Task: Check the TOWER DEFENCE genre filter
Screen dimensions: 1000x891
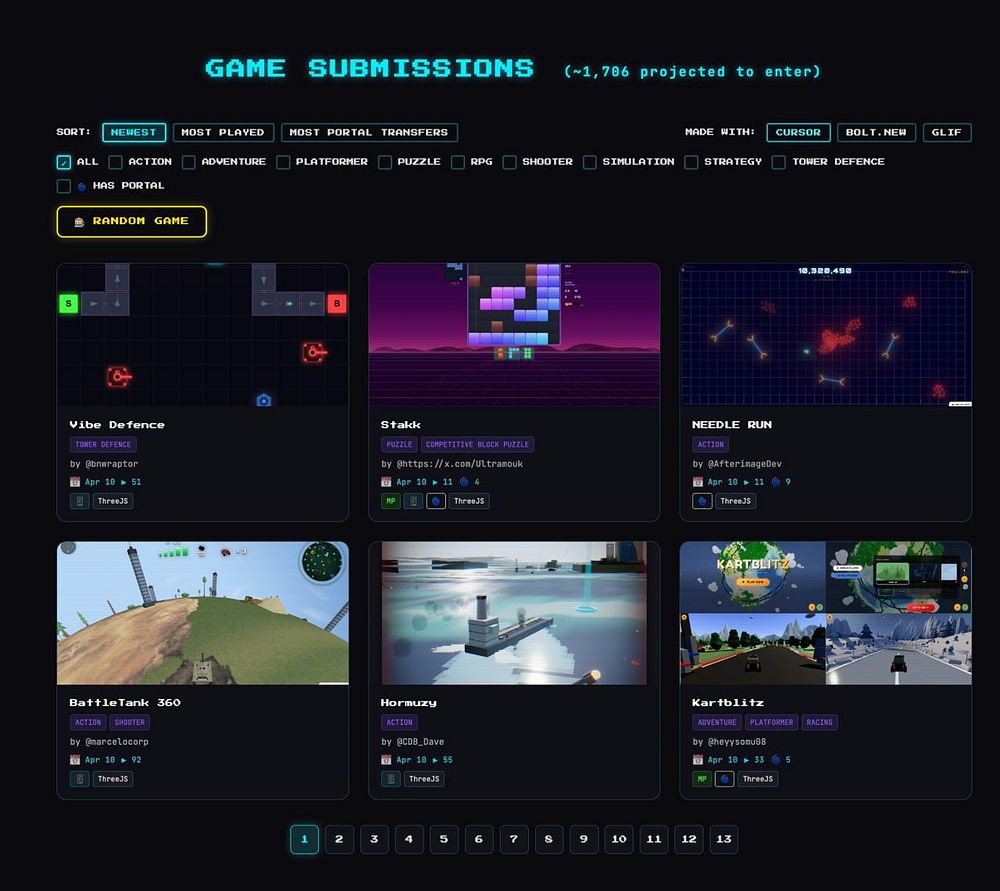Action: point(779,162)
